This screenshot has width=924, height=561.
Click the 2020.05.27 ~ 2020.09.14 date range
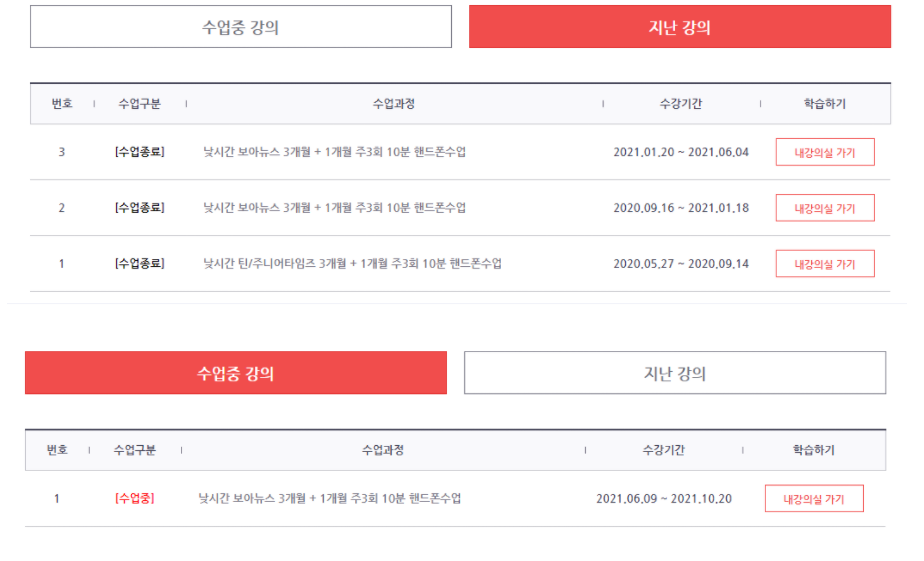coord(681,264)
